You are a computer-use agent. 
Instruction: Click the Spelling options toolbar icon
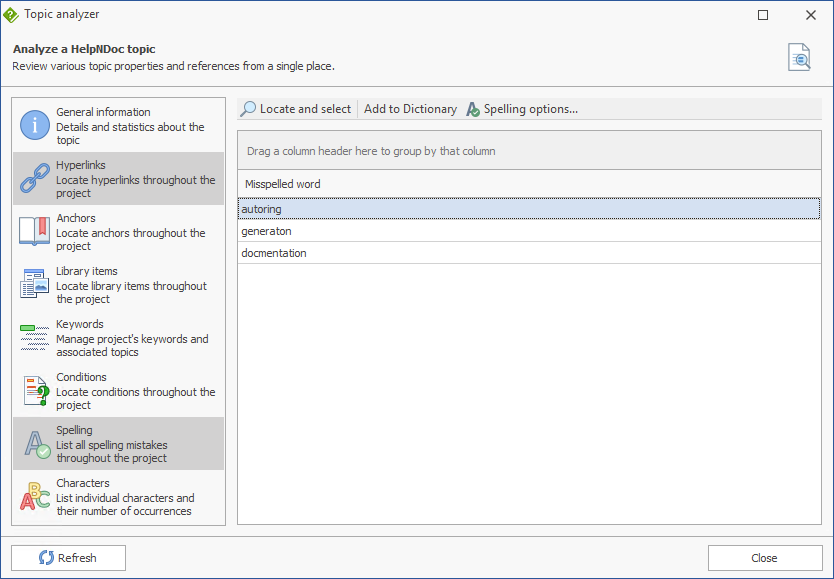(473, 110)
